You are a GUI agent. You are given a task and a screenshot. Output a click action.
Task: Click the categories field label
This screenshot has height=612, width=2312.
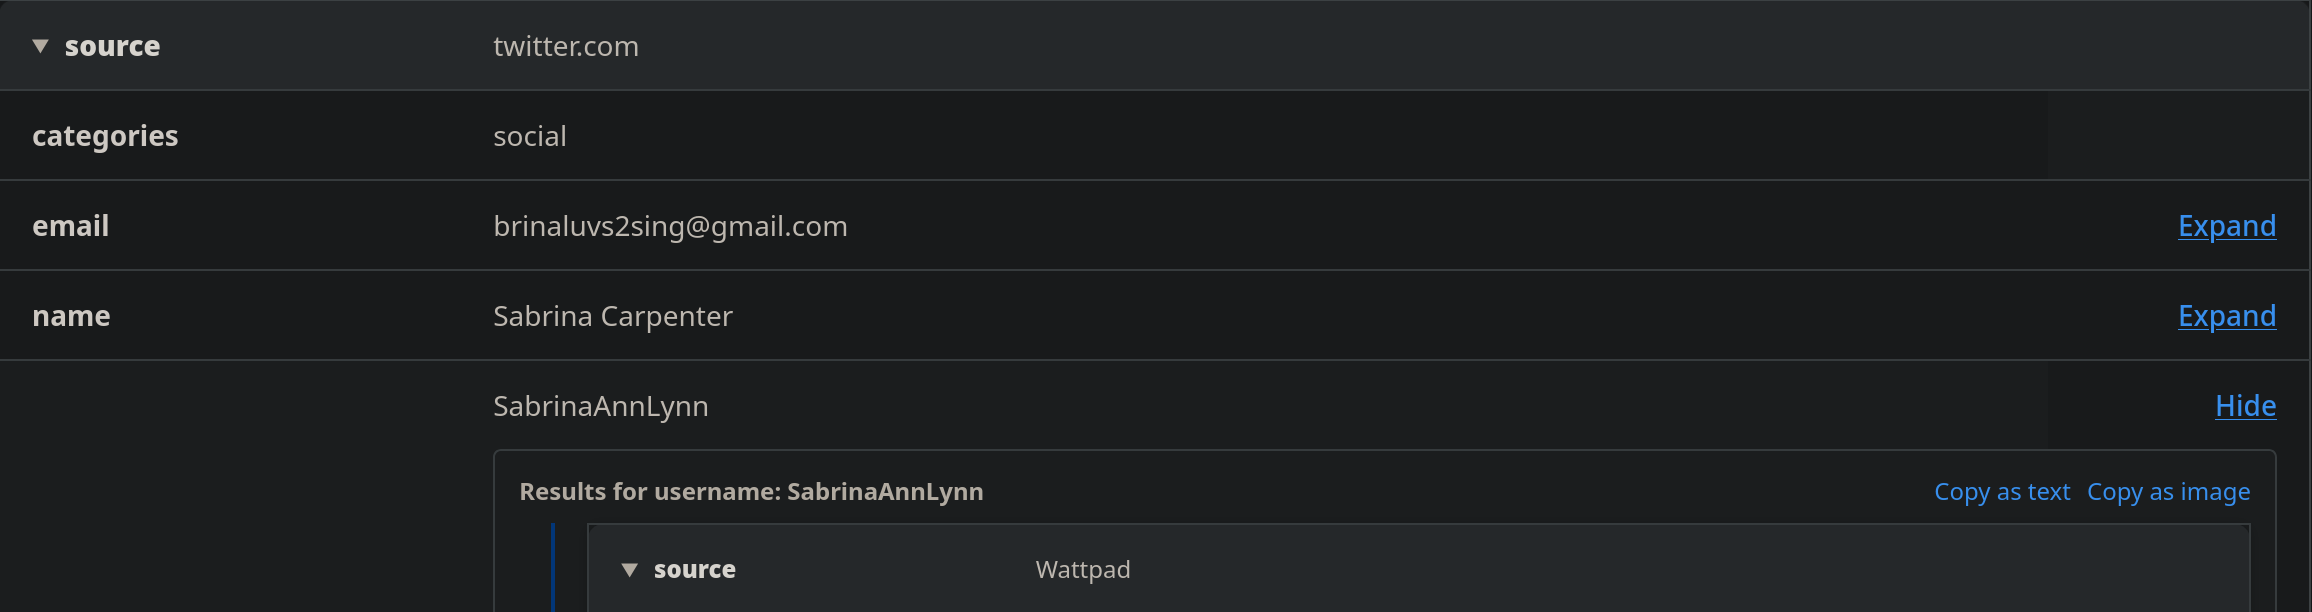click(105, 136)
